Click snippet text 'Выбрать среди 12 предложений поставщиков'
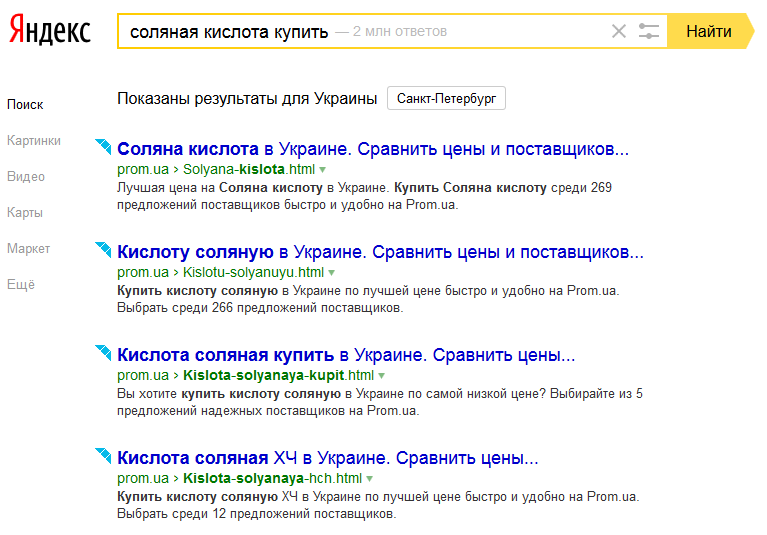 point(256,514)
